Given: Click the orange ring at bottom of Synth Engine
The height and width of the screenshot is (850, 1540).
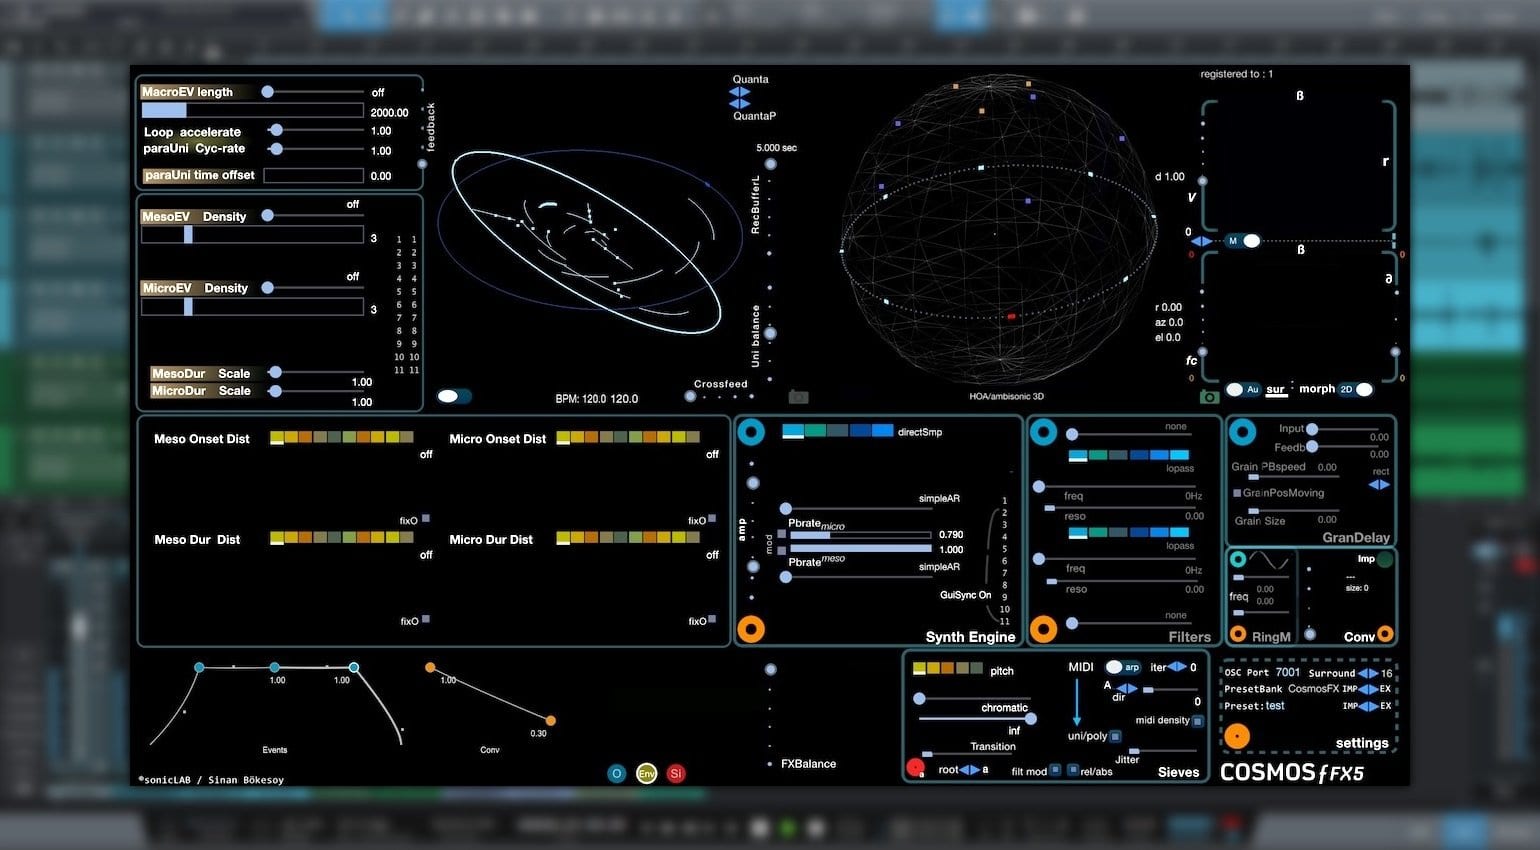Looking at the screenshot, I should (751, 629).
